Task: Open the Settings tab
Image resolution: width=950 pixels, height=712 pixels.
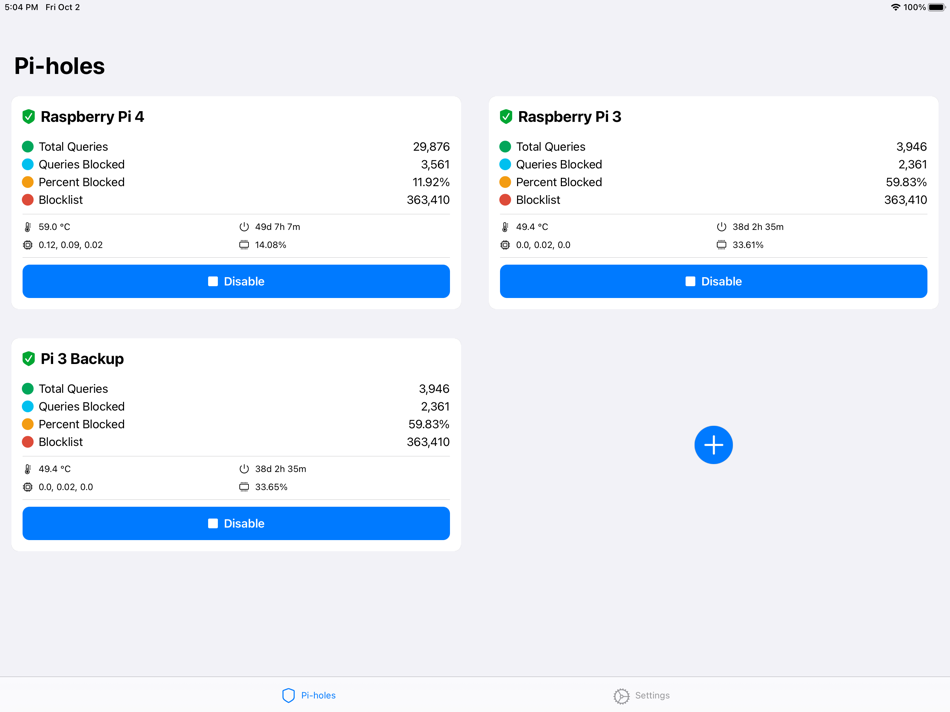Action: click(x=642, y=696)
